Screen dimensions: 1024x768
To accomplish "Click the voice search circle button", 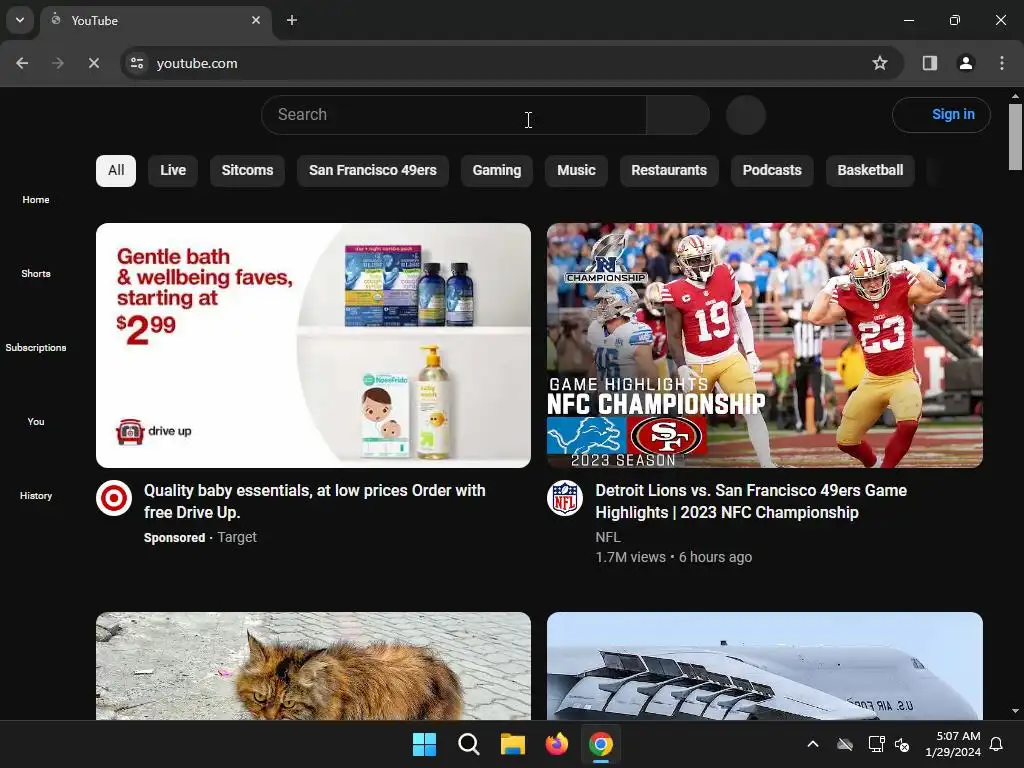I will pyautogui.click(x=746, y=115).
